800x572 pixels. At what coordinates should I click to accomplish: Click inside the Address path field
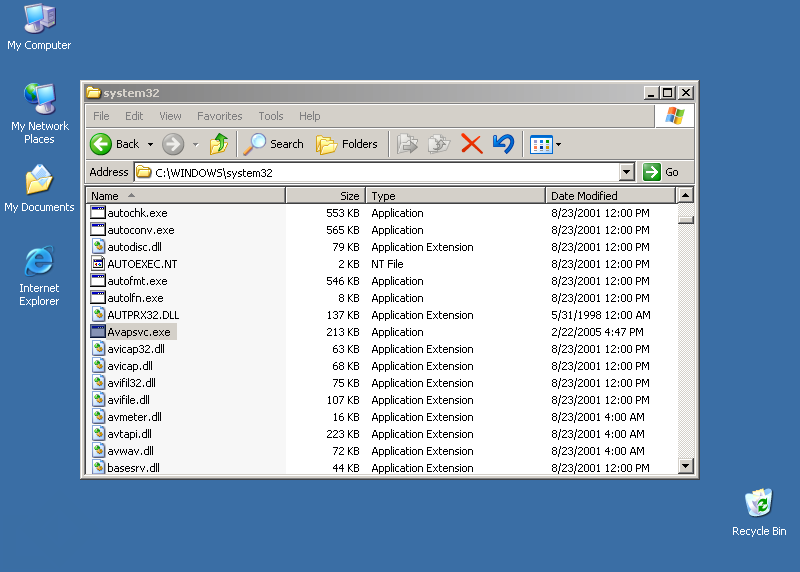click(x=380, y=172)
